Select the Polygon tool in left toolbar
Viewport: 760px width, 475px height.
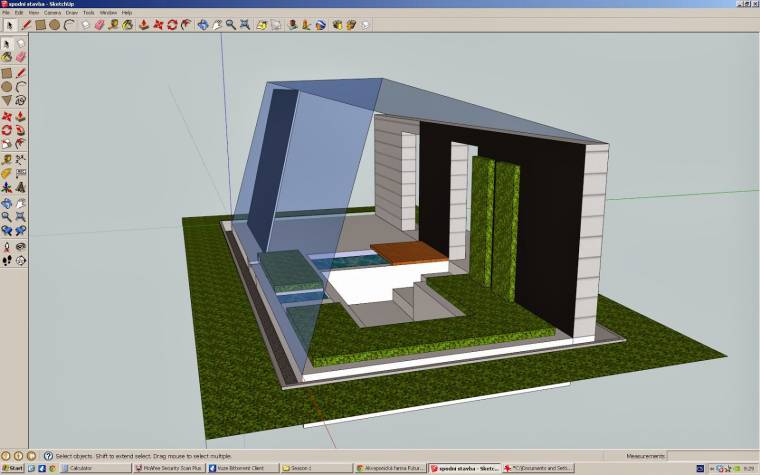click(7, 101)
